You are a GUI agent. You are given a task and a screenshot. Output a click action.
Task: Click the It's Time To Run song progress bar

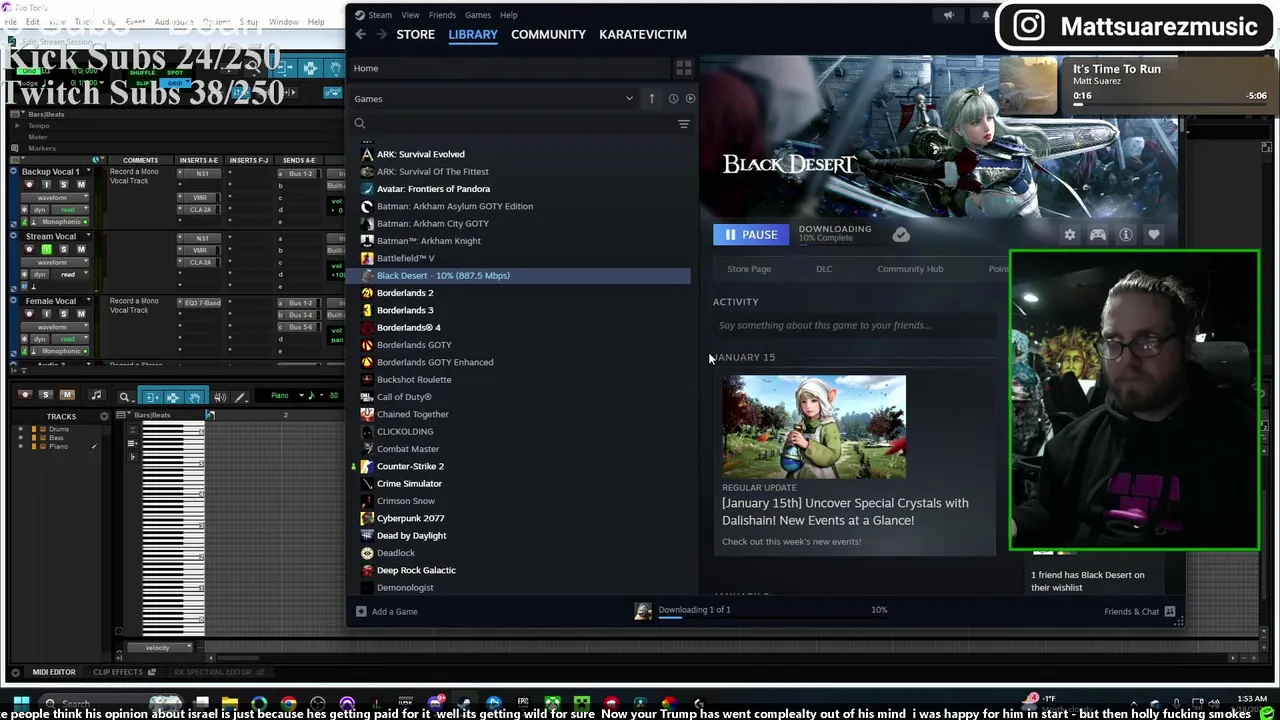(1170, 106)
